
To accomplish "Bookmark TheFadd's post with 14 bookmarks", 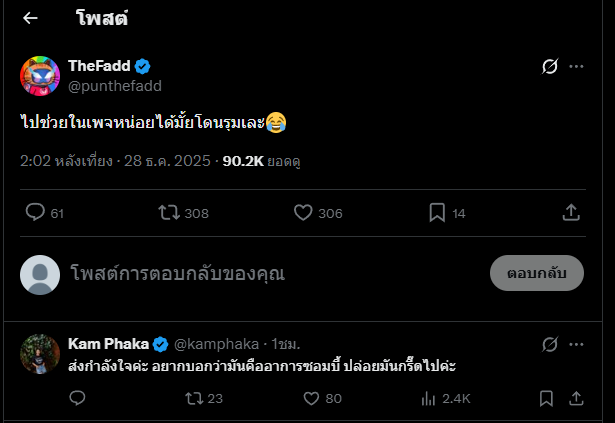I will 437,212.
